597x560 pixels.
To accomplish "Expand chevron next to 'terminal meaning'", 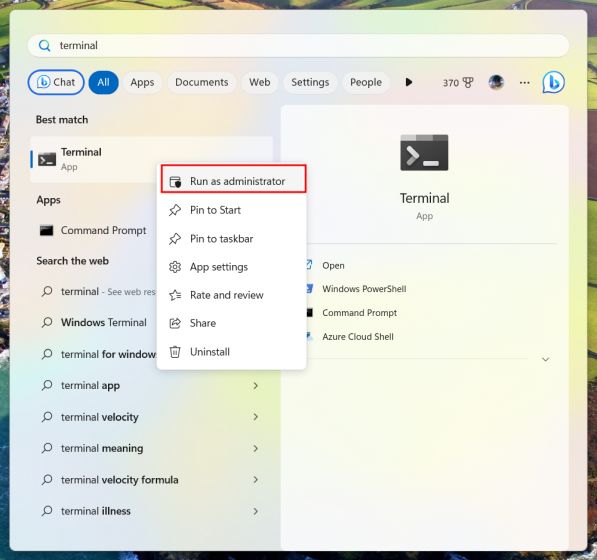I will pos(255,448).
